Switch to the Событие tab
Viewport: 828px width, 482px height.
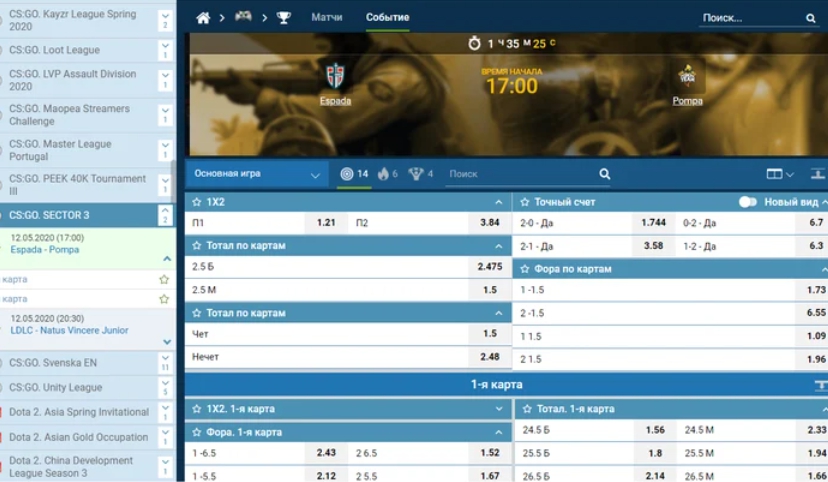[x=387, y=18]
